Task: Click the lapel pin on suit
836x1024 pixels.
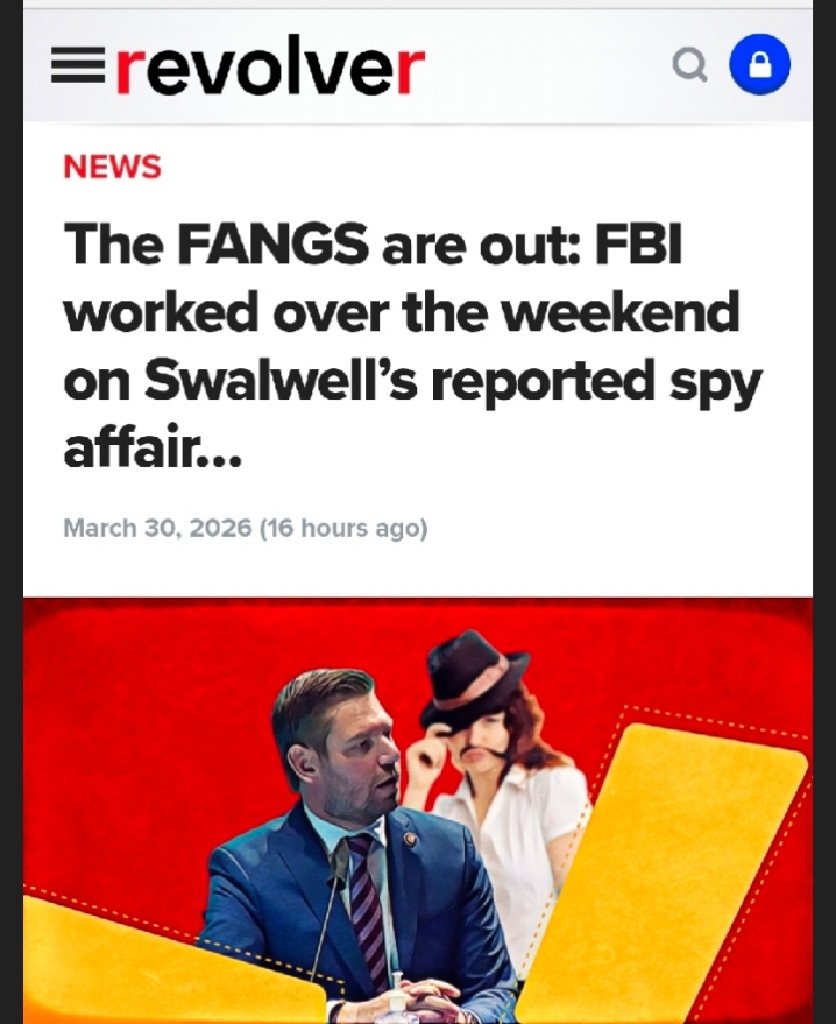Action: [x=410, y=839]
